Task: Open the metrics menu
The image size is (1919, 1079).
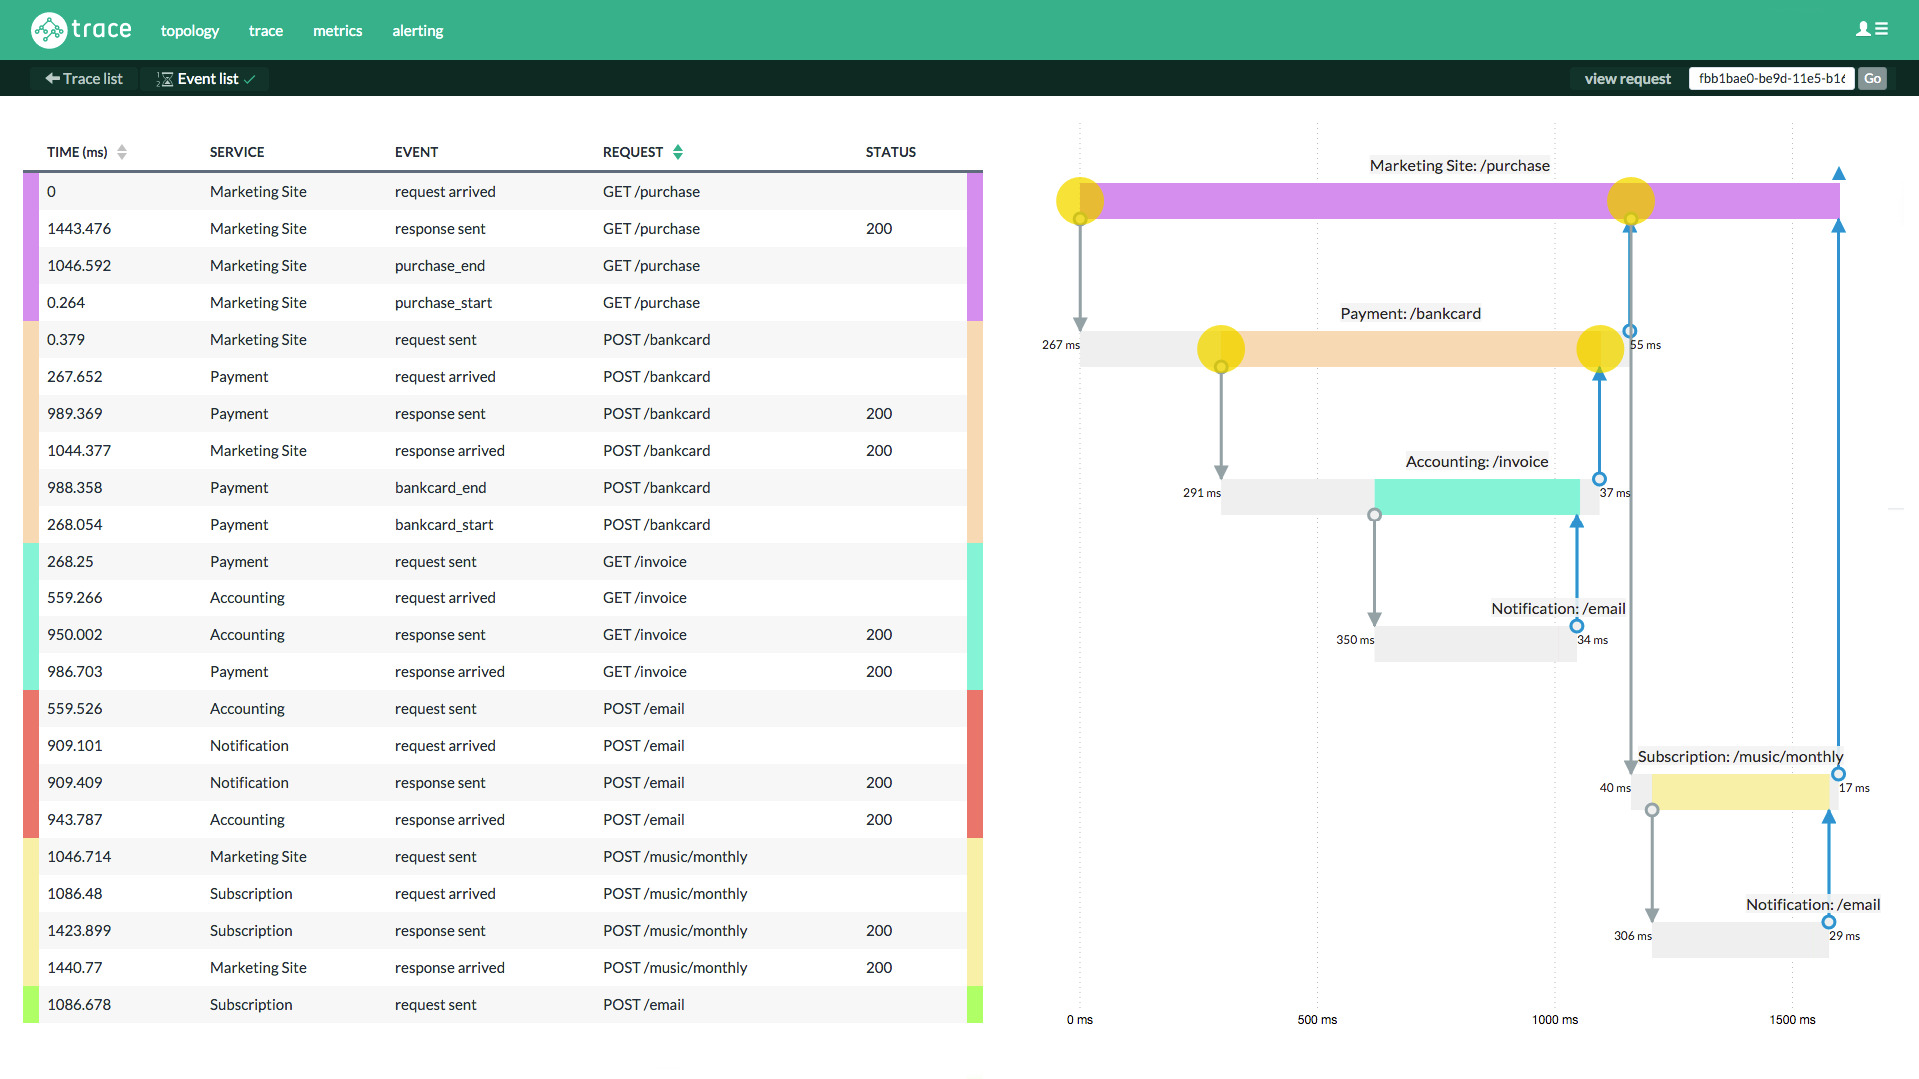Action: 337,31
